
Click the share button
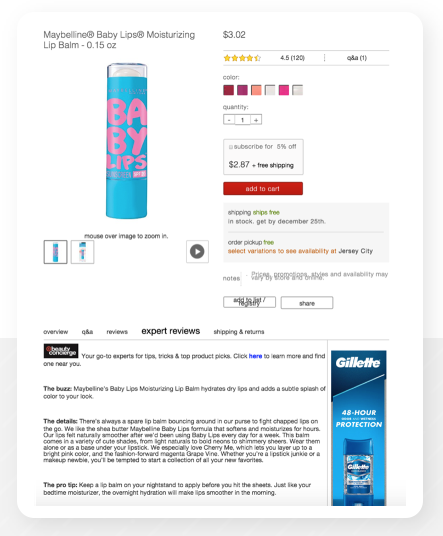(307, 303)
